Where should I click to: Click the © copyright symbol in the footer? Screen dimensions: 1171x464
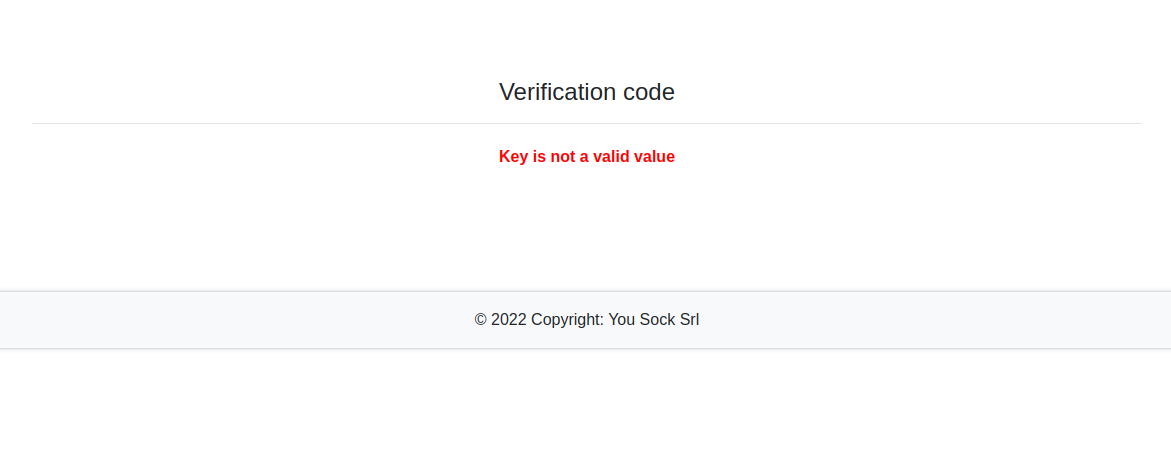click(480, 320)
